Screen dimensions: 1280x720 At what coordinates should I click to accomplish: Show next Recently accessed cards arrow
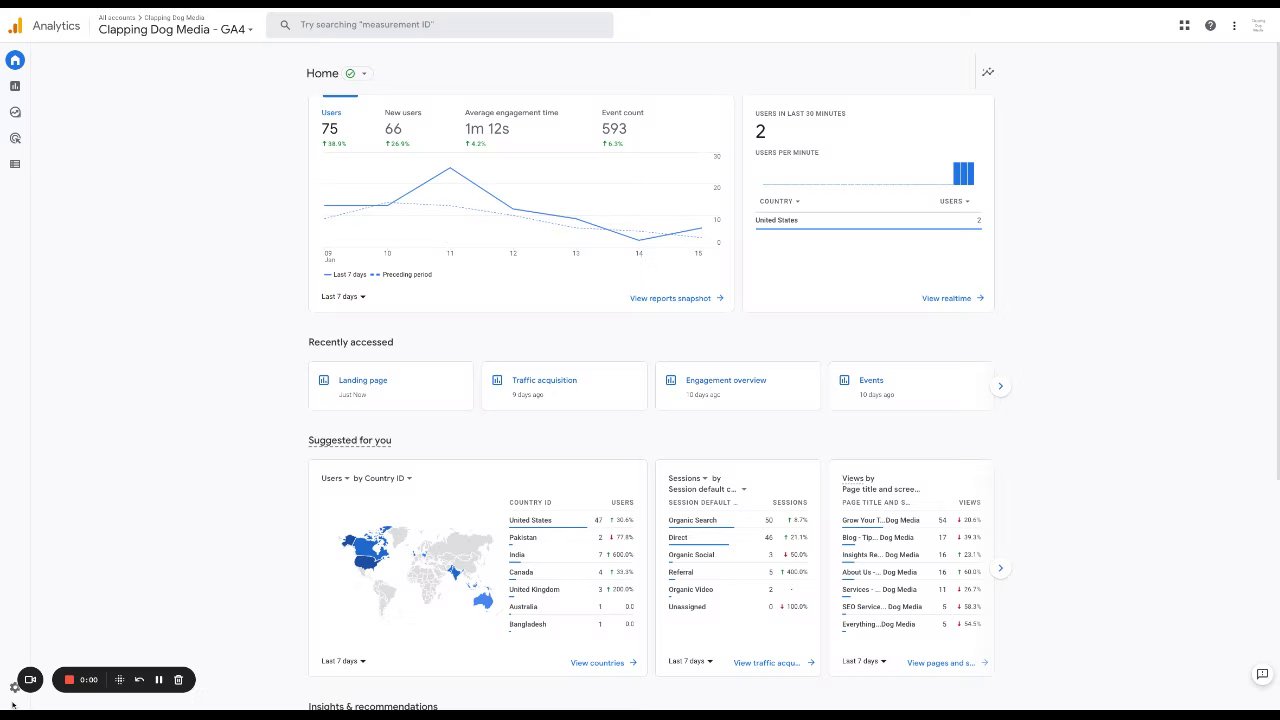click(1000, 386)
